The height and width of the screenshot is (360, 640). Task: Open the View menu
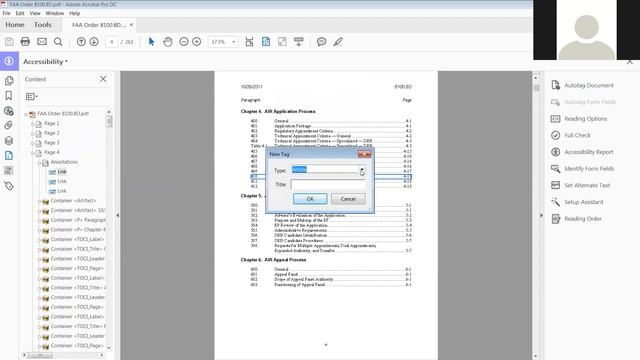click(35, 13)
